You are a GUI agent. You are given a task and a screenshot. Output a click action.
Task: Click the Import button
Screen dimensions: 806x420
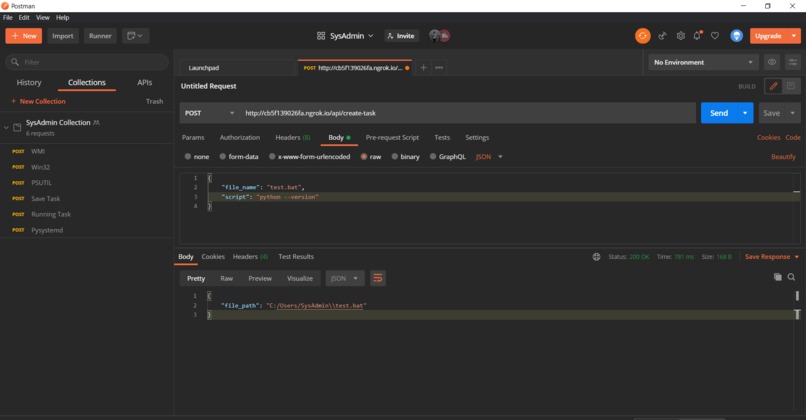tap(63, 36)
